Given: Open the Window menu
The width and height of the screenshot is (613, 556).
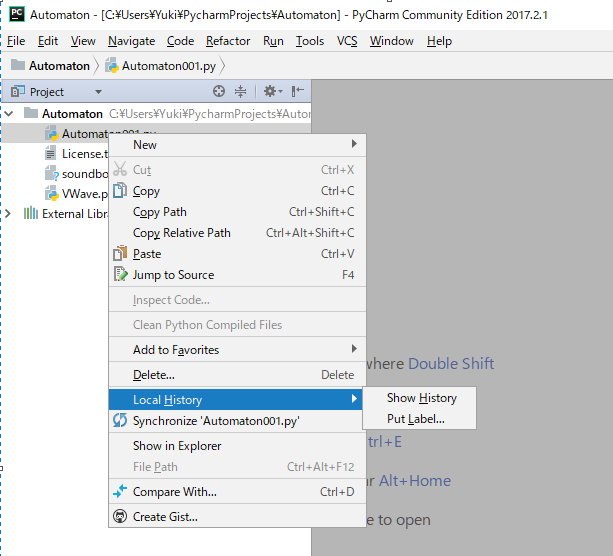Looking at the screenshot, I should [392, 41].
